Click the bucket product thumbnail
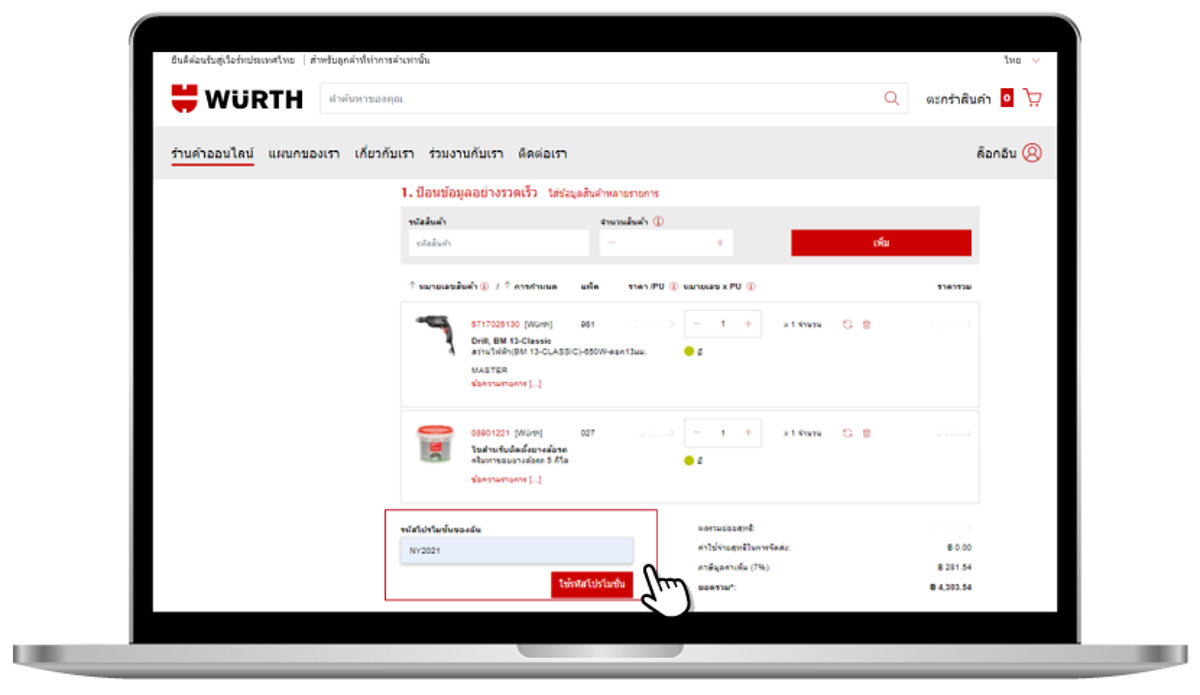This screenshot has height=695, width=1200. (435, 446)
